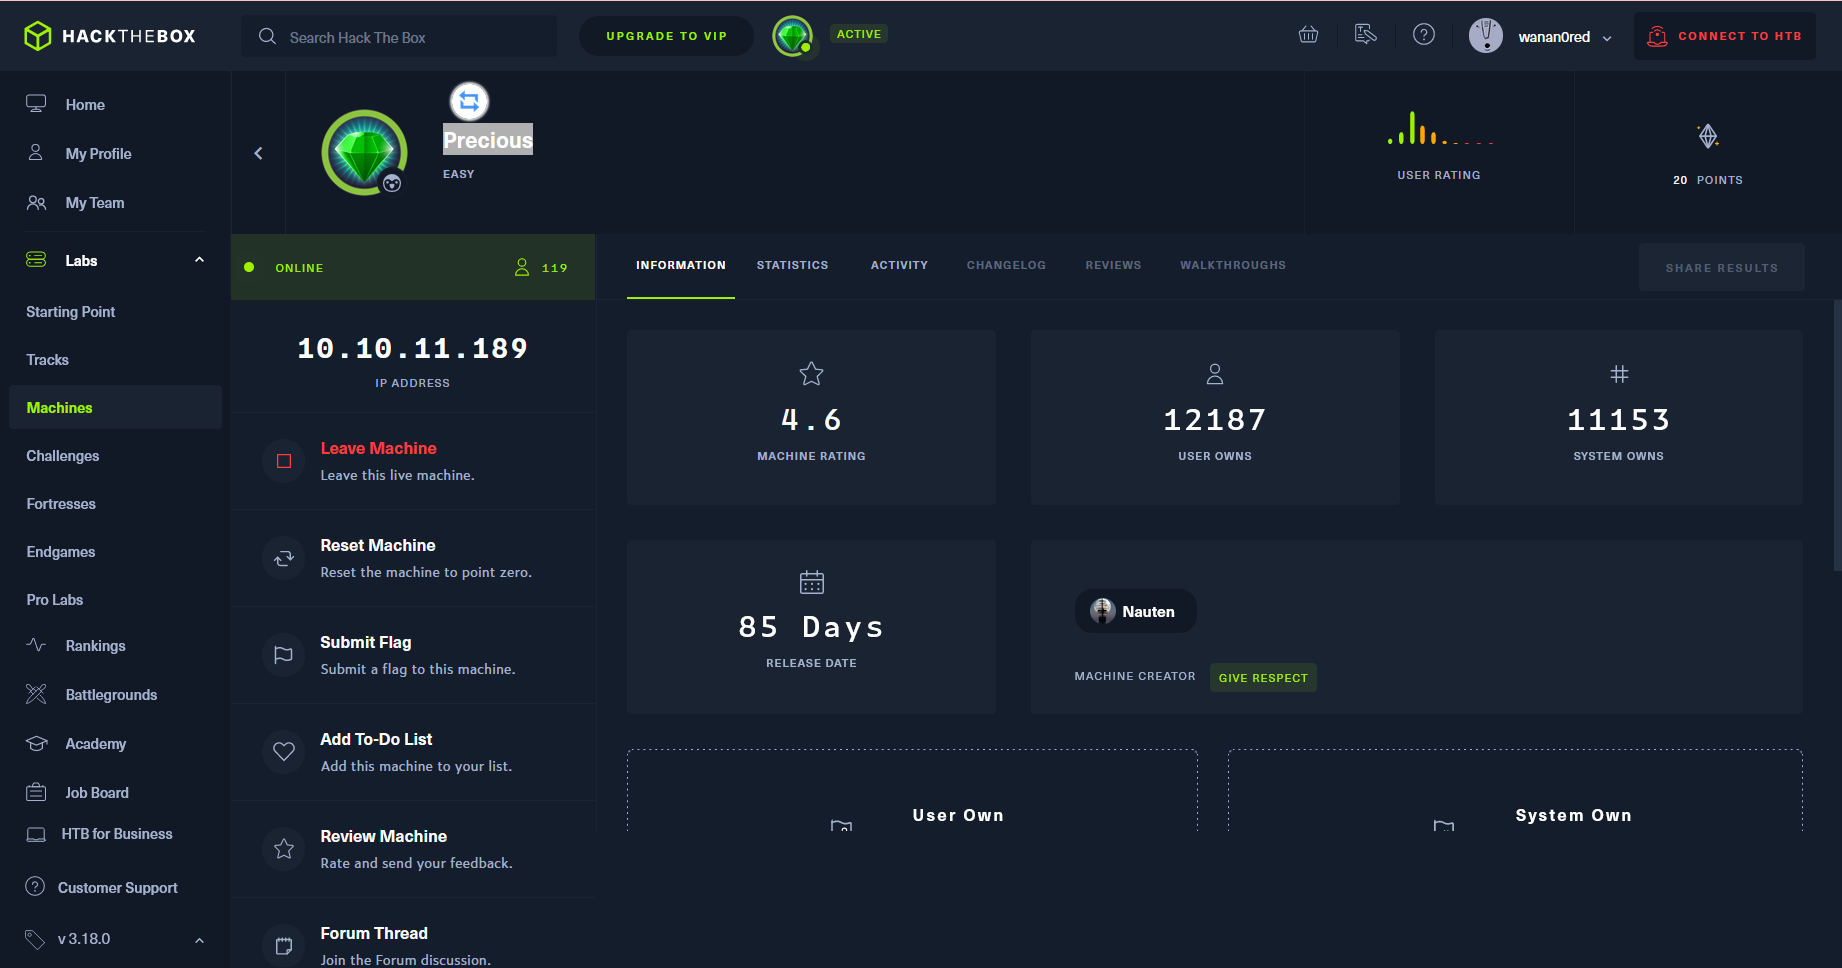
Task: Click Connect to HTB button
Action: pos(1725,36)
